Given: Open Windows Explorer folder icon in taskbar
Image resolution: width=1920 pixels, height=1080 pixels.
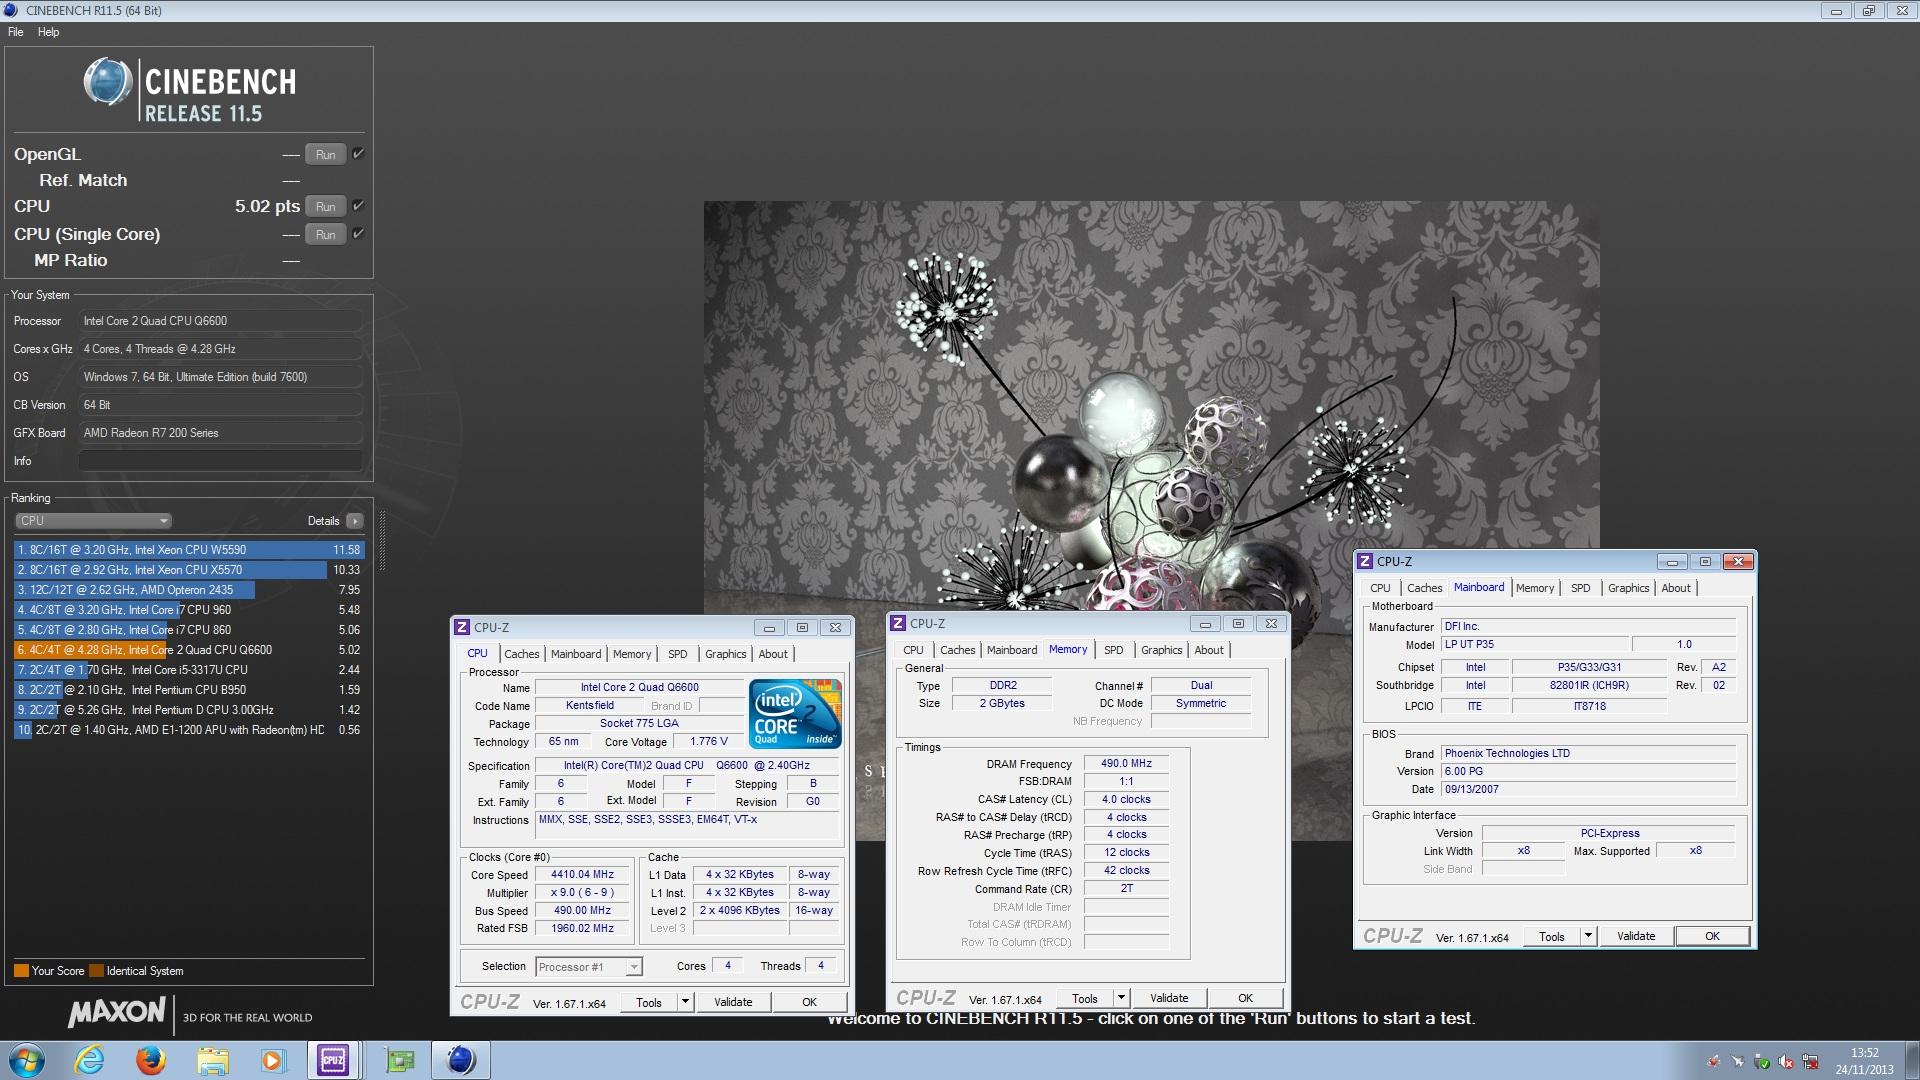Looking at the screenshot, I should 213,1060.
